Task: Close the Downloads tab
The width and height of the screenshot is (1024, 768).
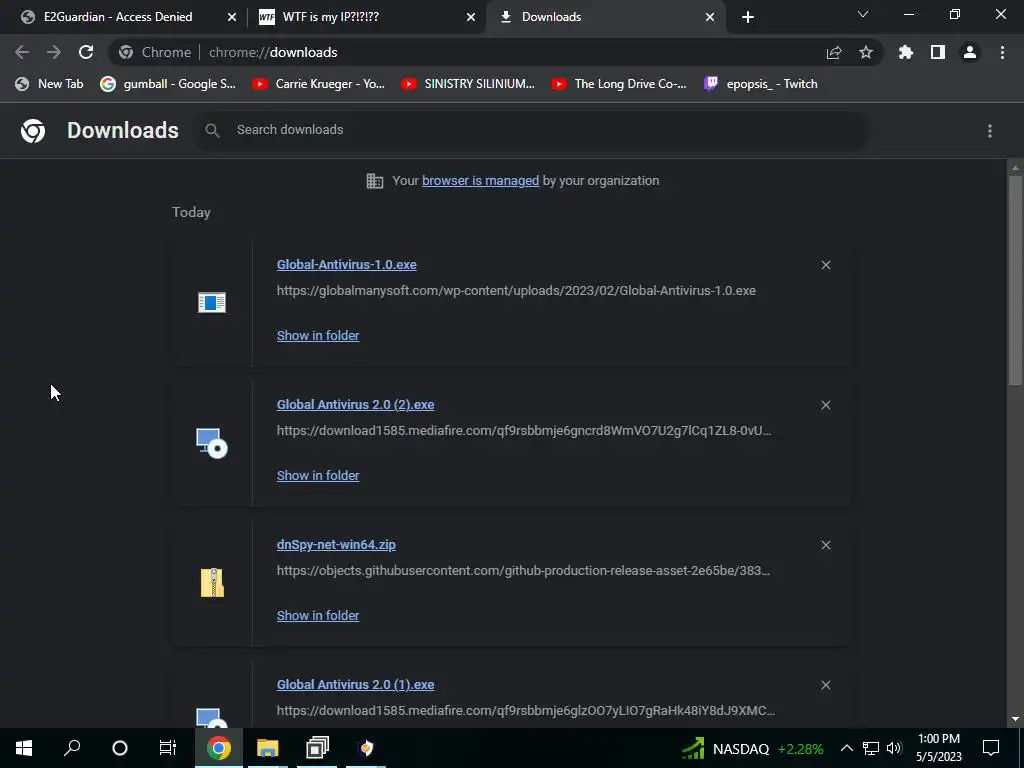Action: pyautogui.click(x=710, y=18)
